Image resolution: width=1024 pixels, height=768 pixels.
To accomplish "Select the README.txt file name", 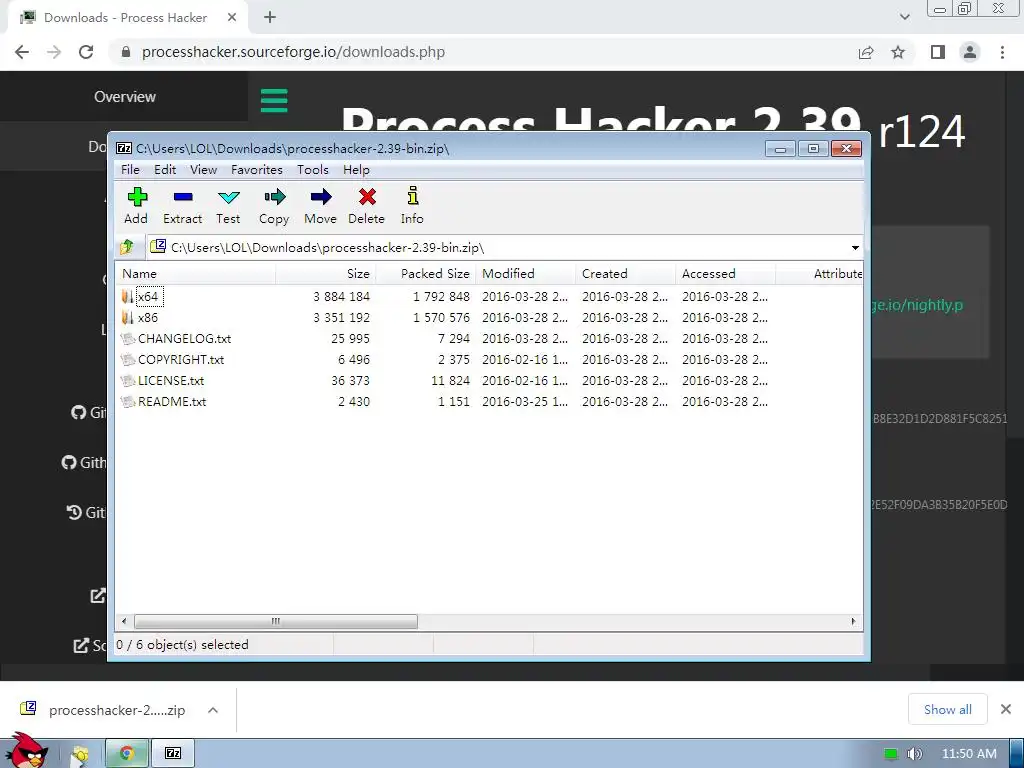I will pyautogui.click(x=172, y=401).
